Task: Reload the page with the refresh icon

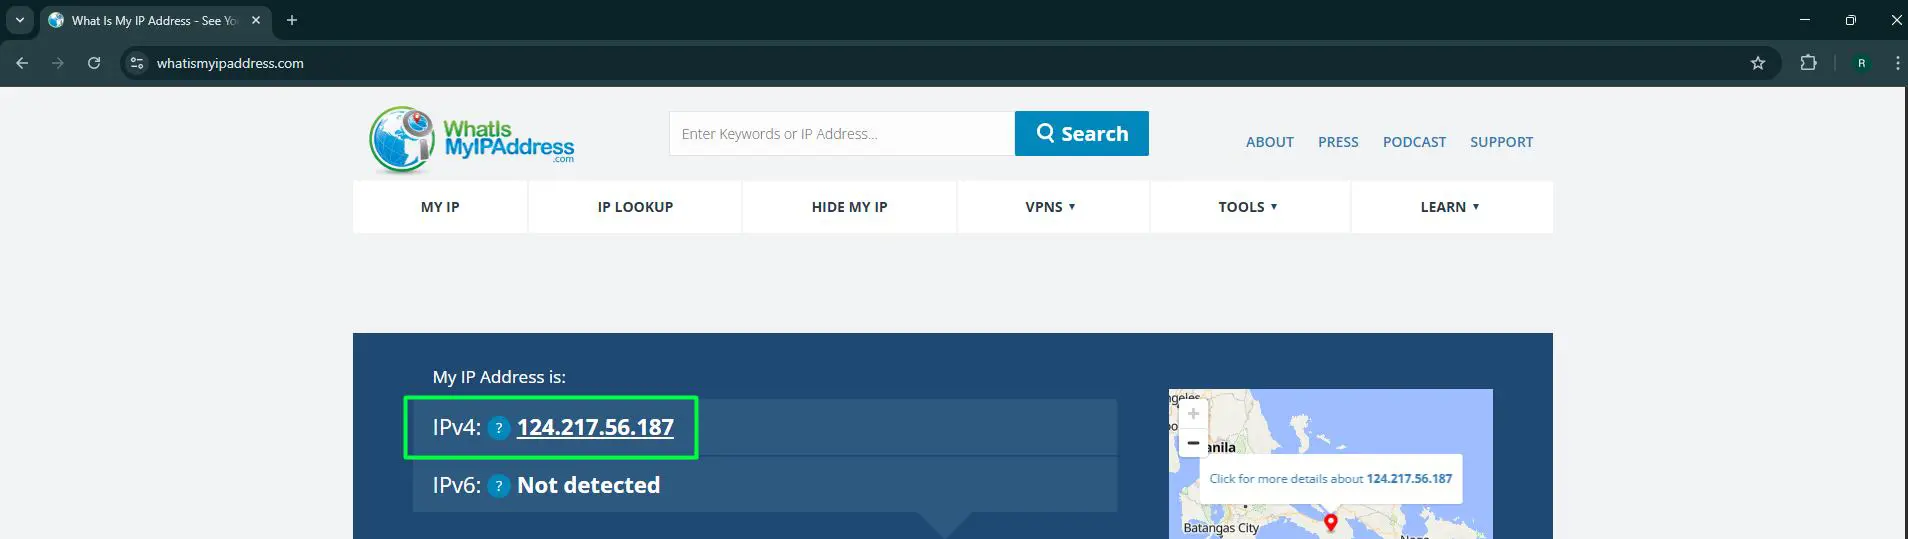Action: pyautogui.click(x=94, y=63)
